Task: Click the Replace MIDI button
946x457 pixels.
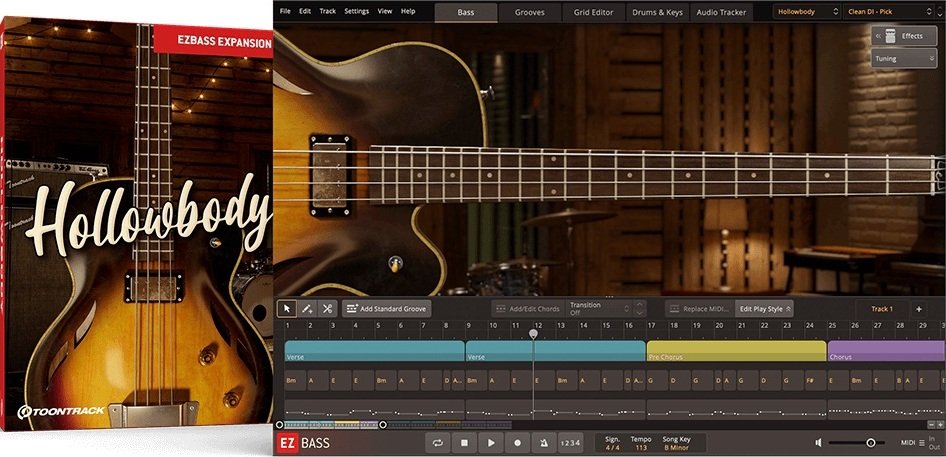Action: pyautogui.click(x=700, y=308)
